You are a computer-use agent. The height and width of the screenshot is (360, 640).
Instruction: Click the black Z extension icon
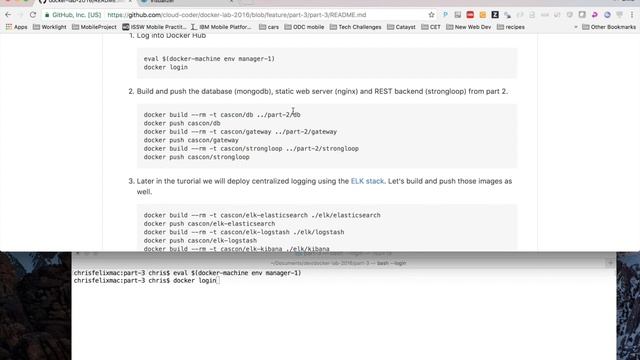(x=495, y=15)
